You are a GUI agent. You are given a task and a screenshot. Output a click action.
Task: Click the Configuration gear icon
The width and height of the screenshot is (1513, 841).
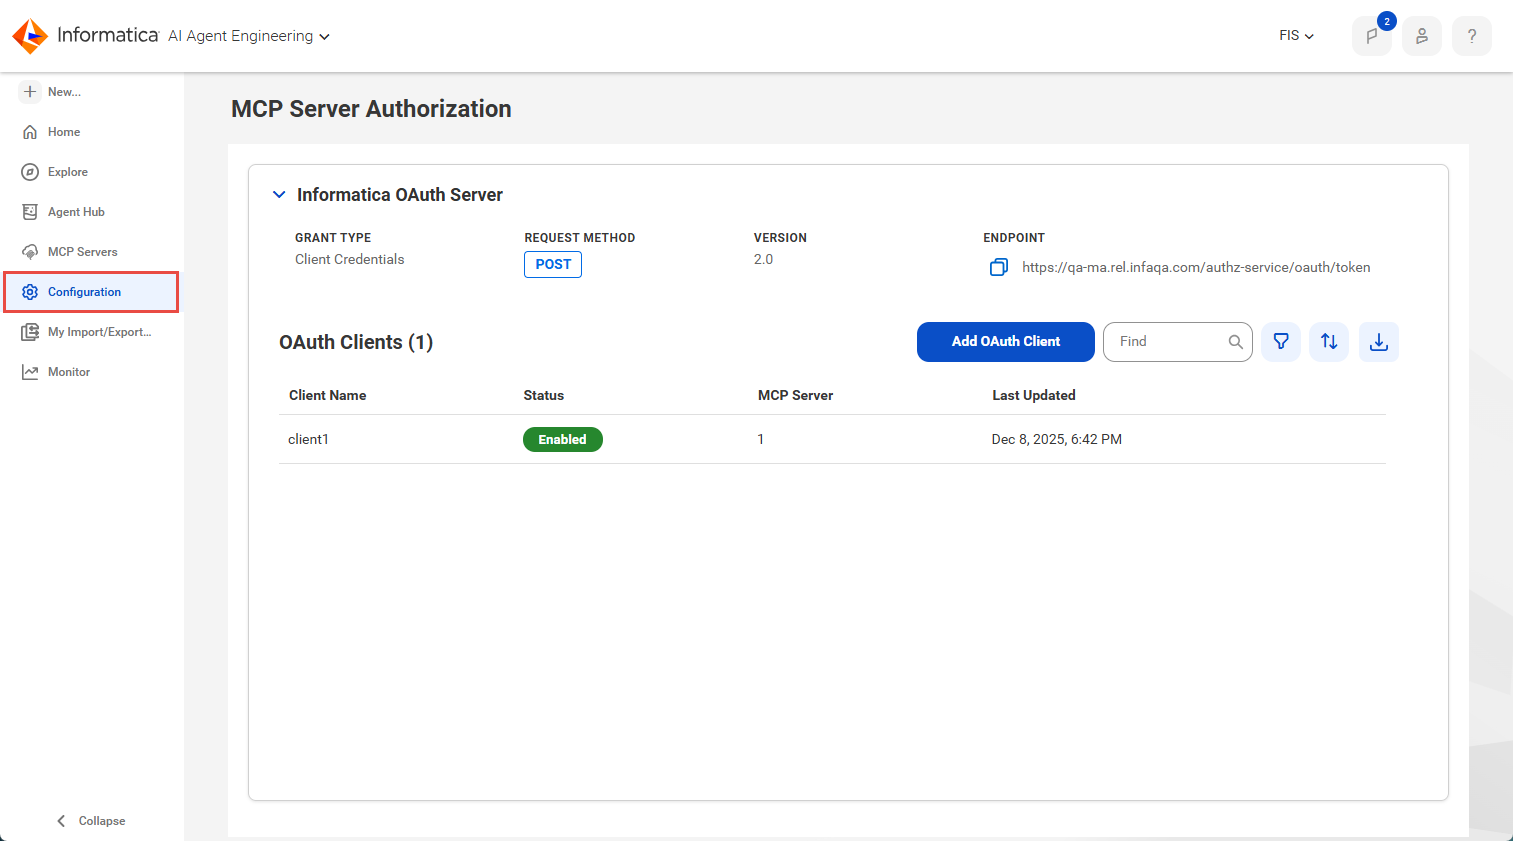pos(30,292)
